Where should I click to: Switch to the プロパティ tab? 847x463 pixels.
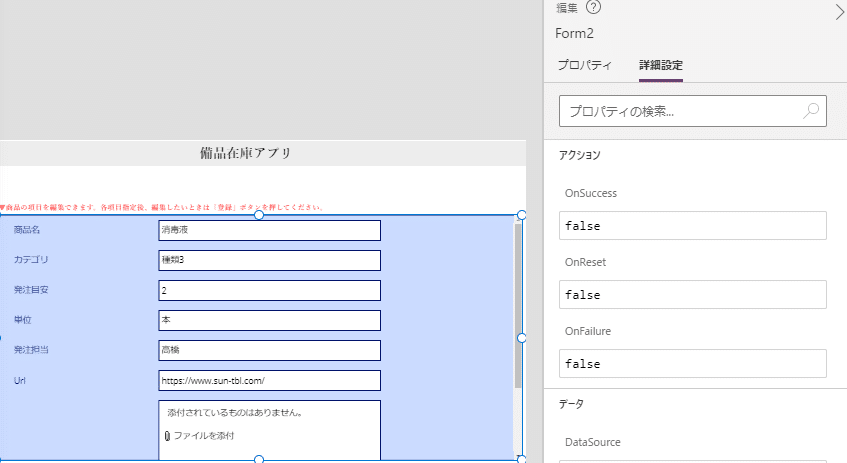(x=584, y=65)
